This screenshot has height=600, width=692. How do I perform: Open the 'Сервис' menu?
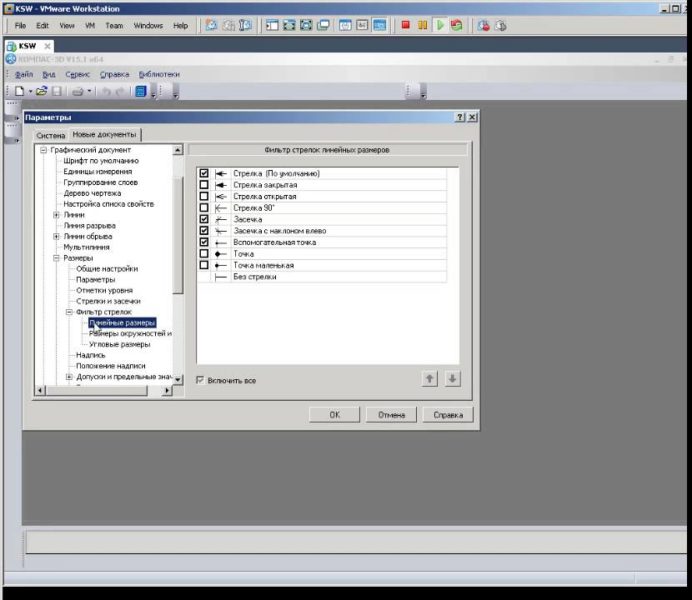[x=78, y=74]
